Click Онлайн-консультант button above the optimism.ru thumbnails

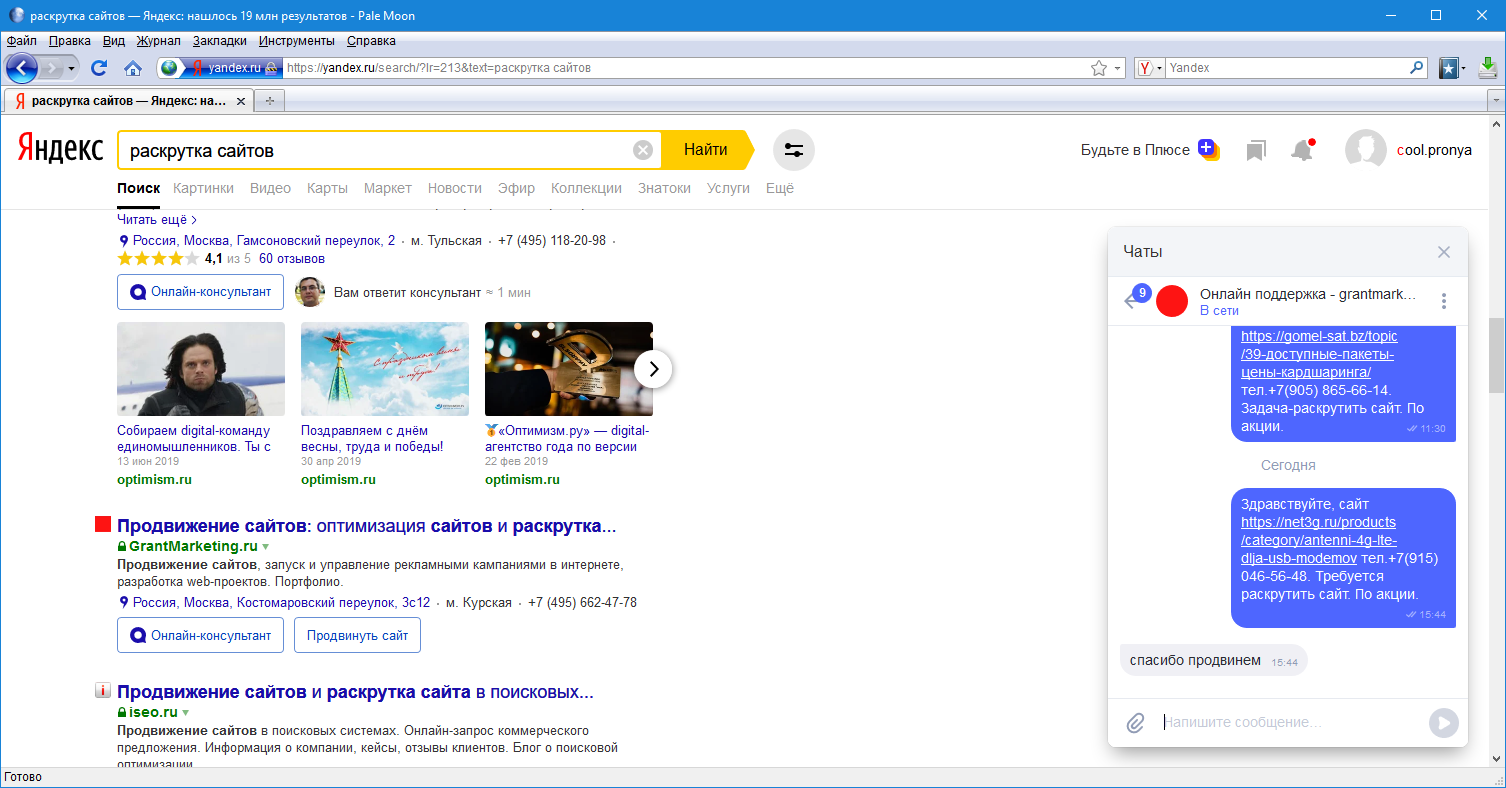[200, 292]
